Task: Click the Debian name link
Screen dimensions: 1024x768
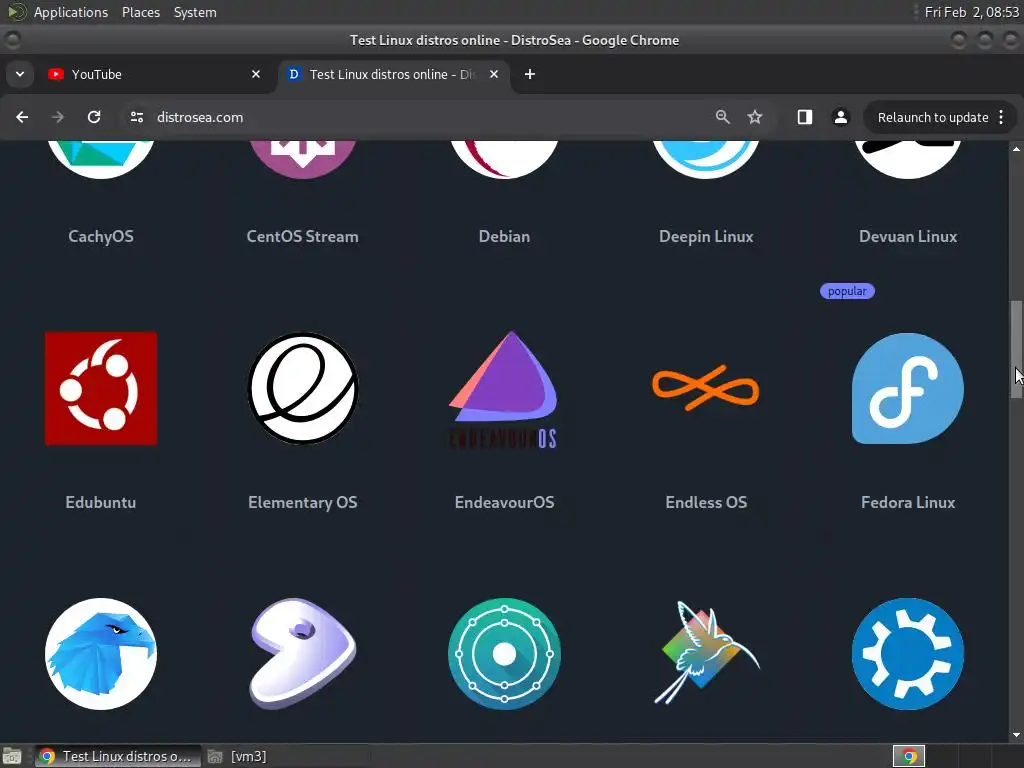Action: pyautogui.click(x=504, y=236)
